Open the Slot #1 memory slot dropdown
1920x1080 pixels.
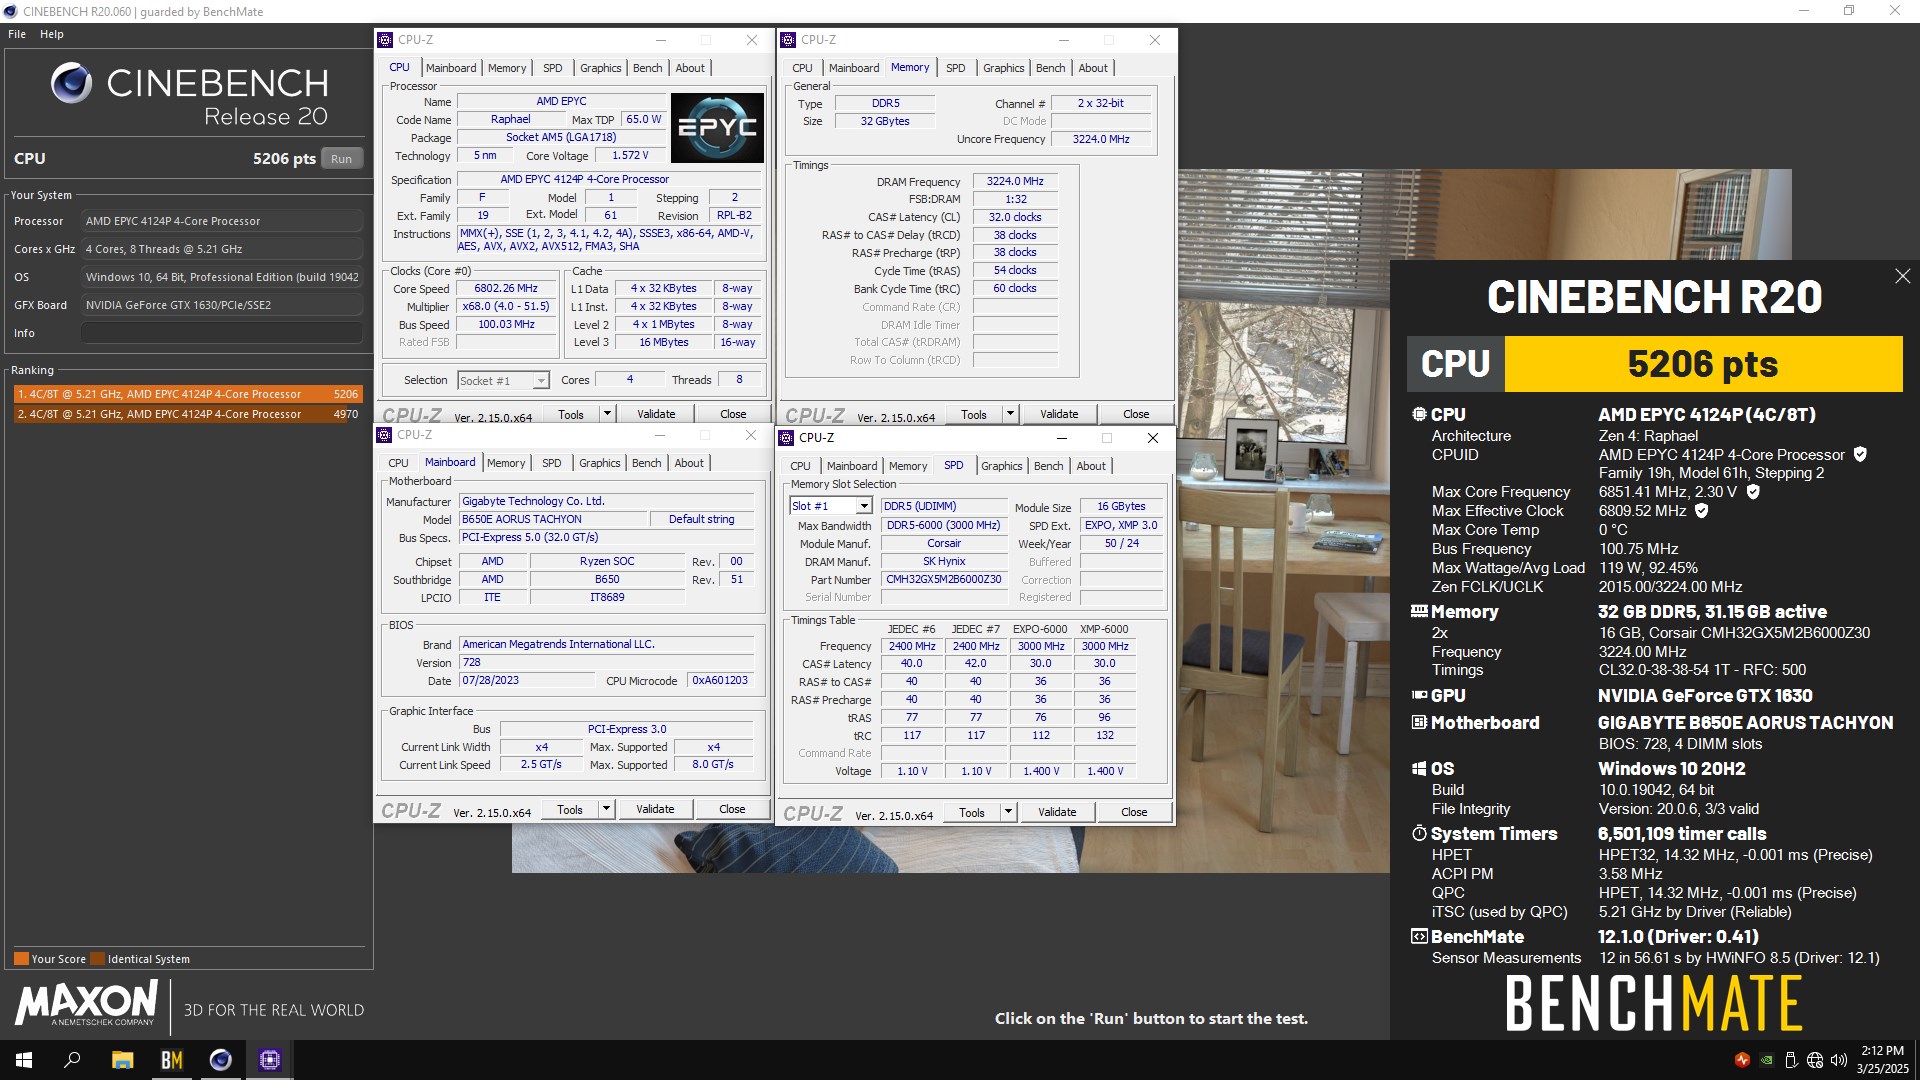831,506
